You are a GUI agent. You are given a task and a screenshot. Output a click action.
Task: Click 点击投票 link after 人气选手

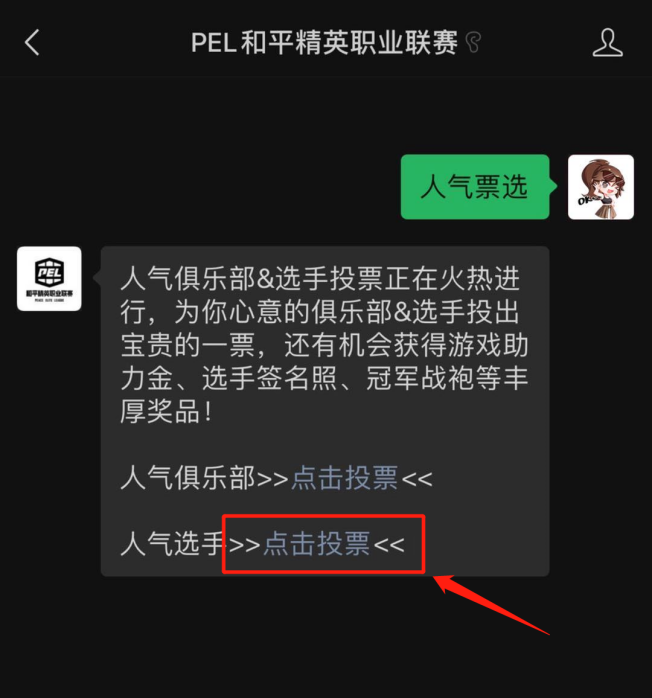(x=316, y=544)
